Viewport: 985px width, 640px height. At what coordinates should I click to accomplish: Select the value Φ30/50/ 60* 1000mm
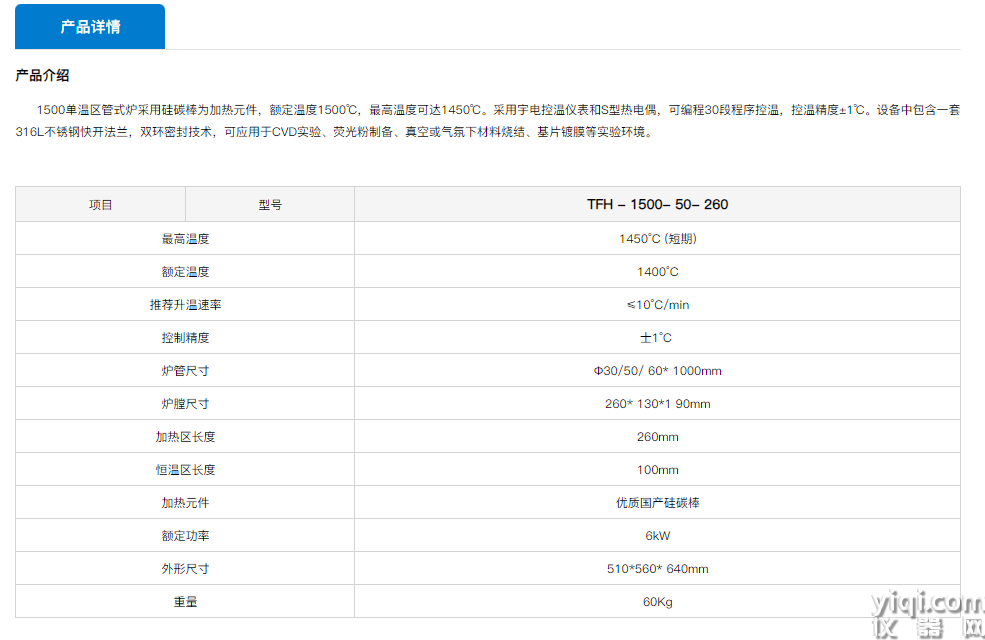point(657,371)
